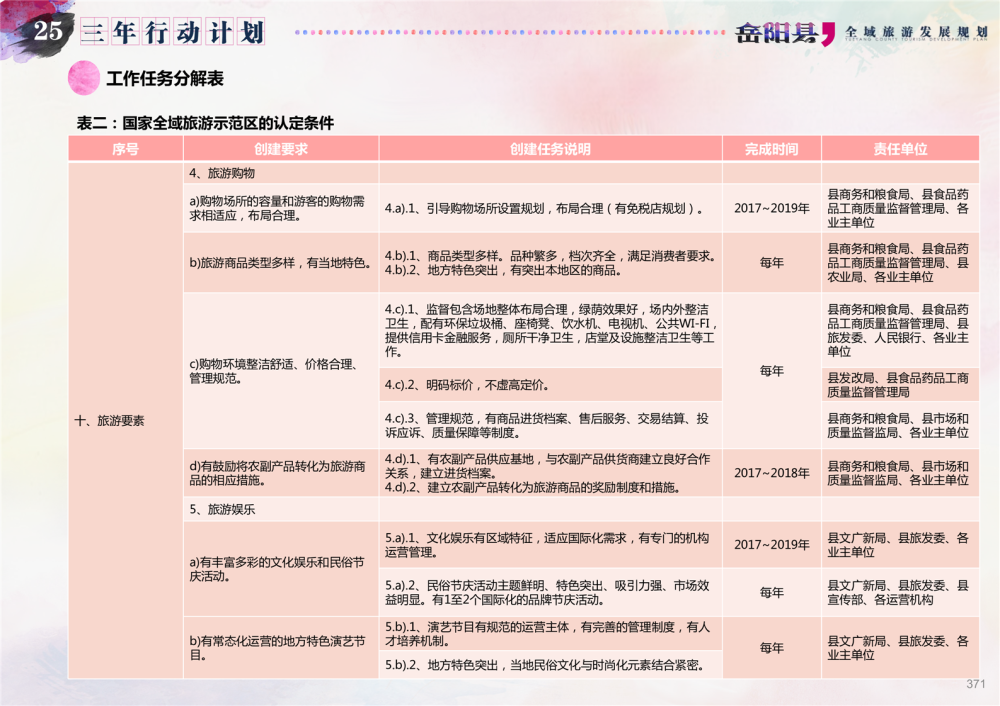Select the 十、旅游要素 cell
This screenshot has width=1000, height=706.
pyautogui.click(x=110, y=421)
